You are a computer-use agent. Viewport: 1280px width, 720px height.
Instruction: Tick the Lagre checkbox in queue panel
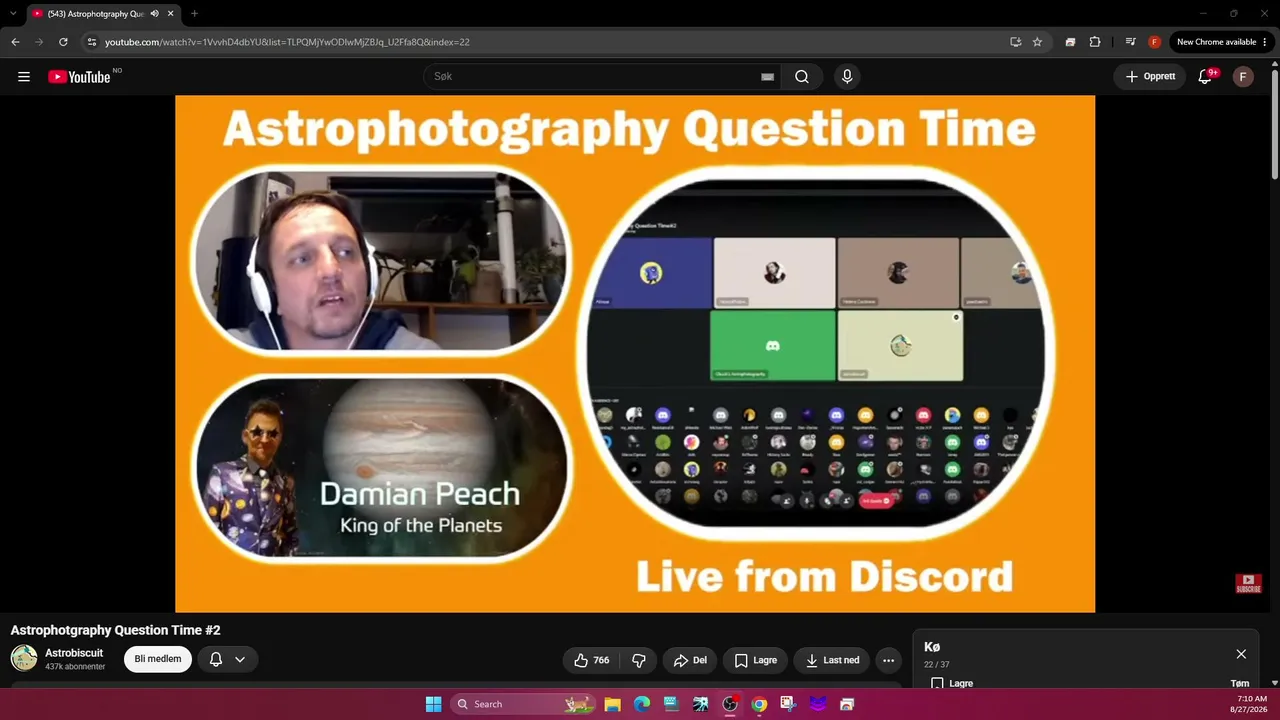coord(937,684)
